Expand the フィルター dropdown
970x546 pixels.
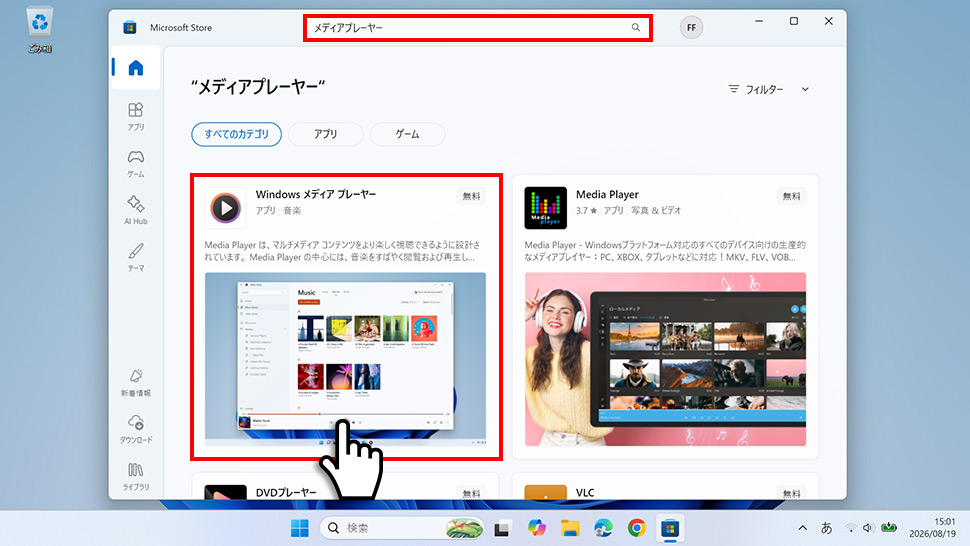click(x=769, y=89)
